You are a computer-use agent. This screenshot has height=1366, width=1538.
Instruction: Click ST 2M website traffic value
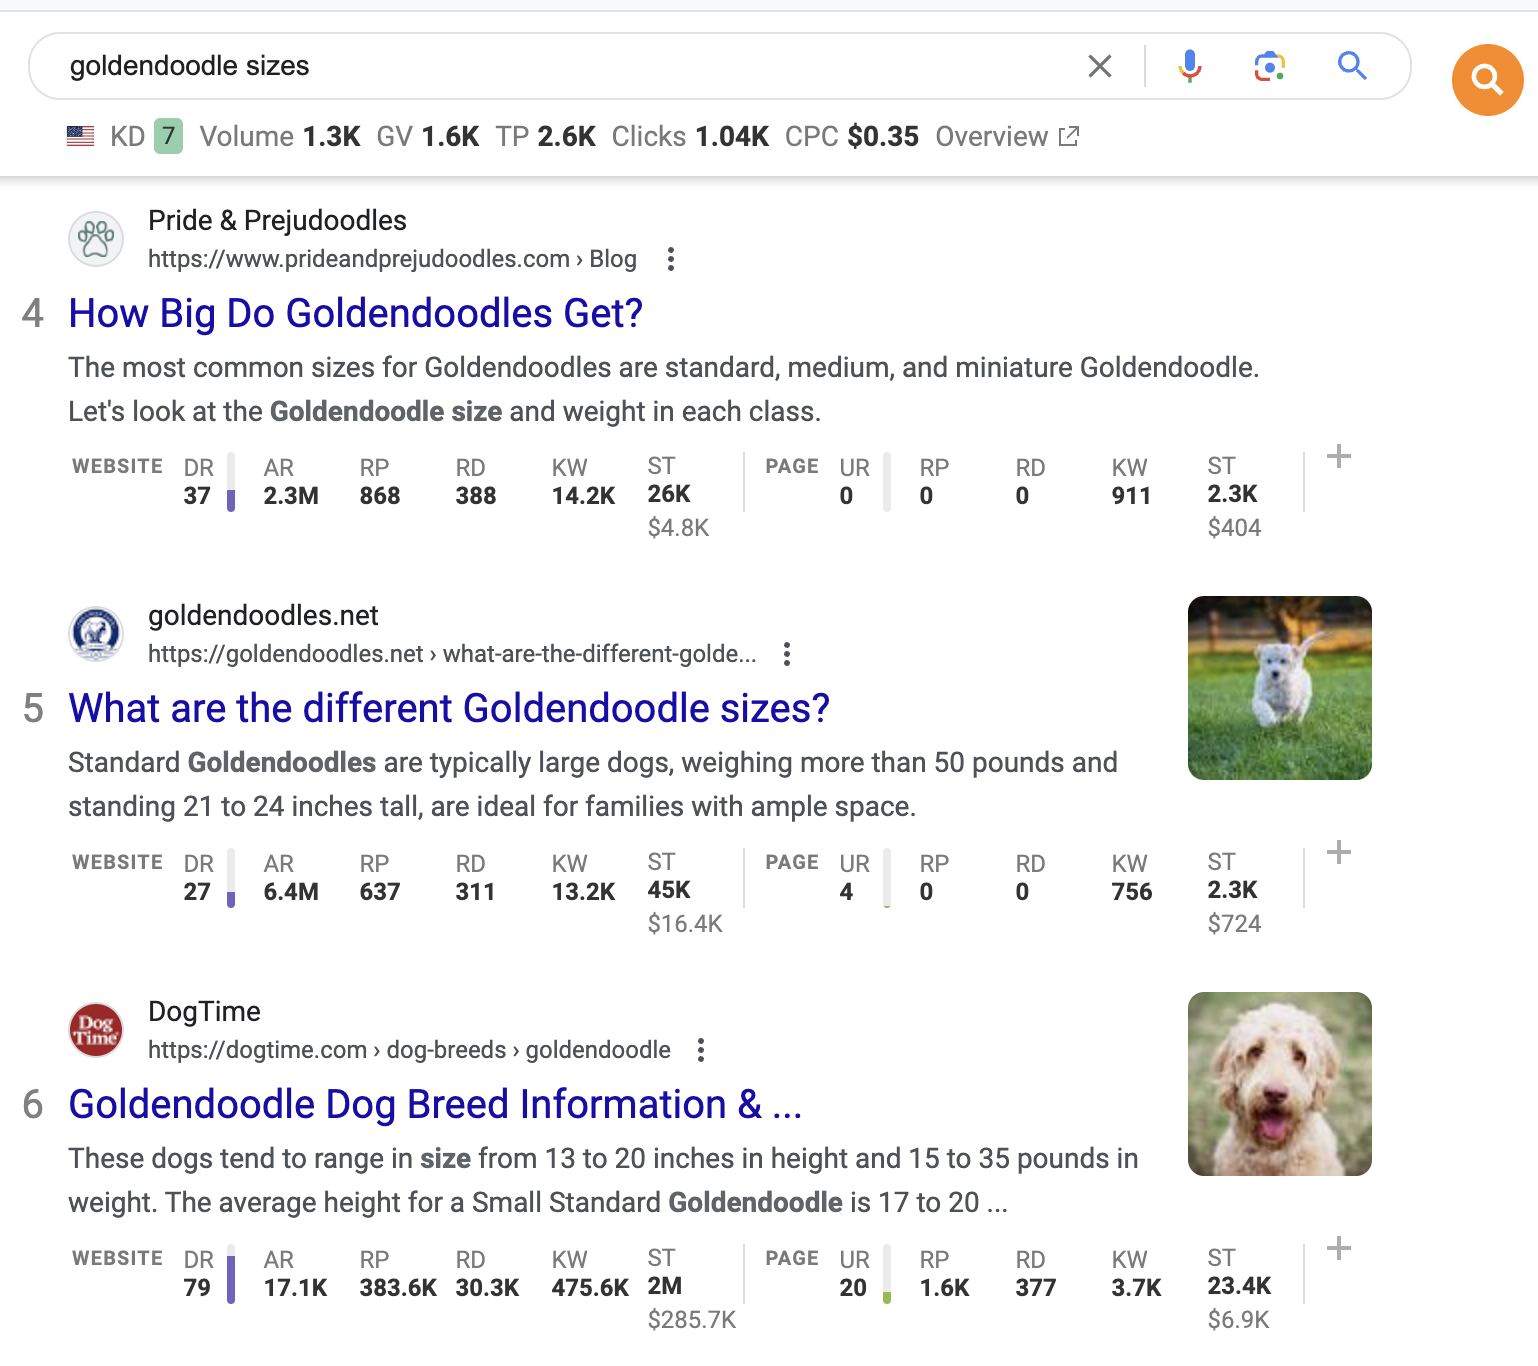[665, 1286]
